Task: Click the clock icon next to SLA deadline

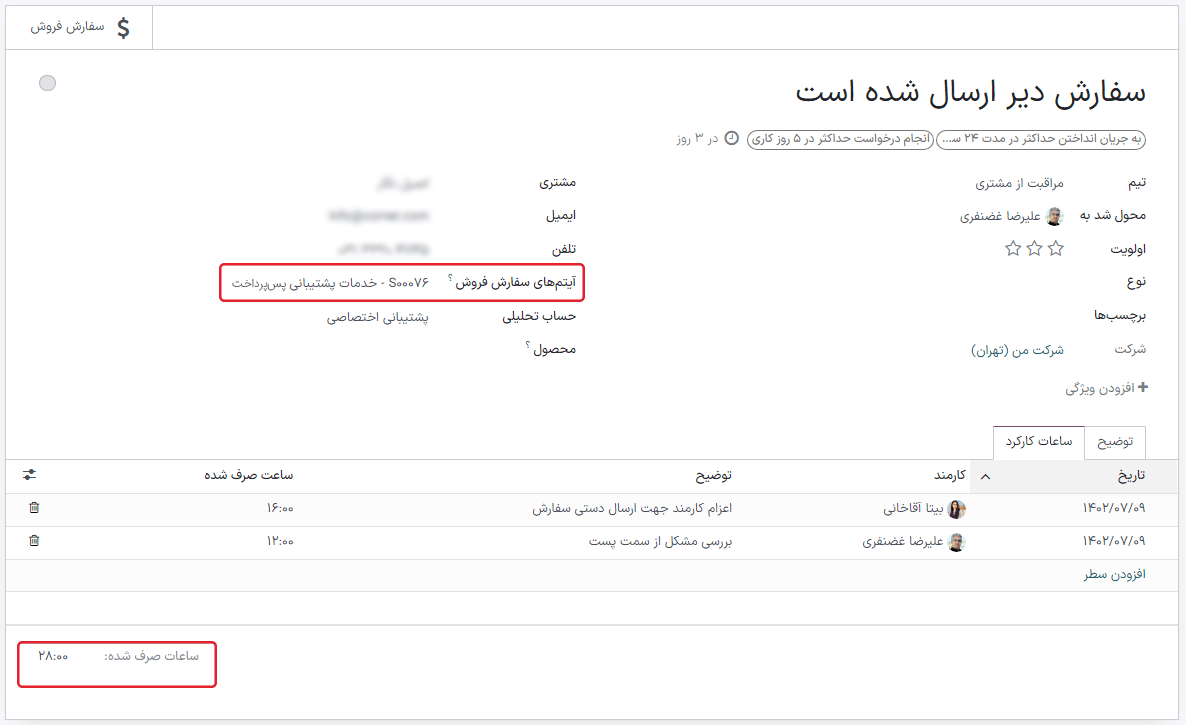Action: [x=731, y=138]
